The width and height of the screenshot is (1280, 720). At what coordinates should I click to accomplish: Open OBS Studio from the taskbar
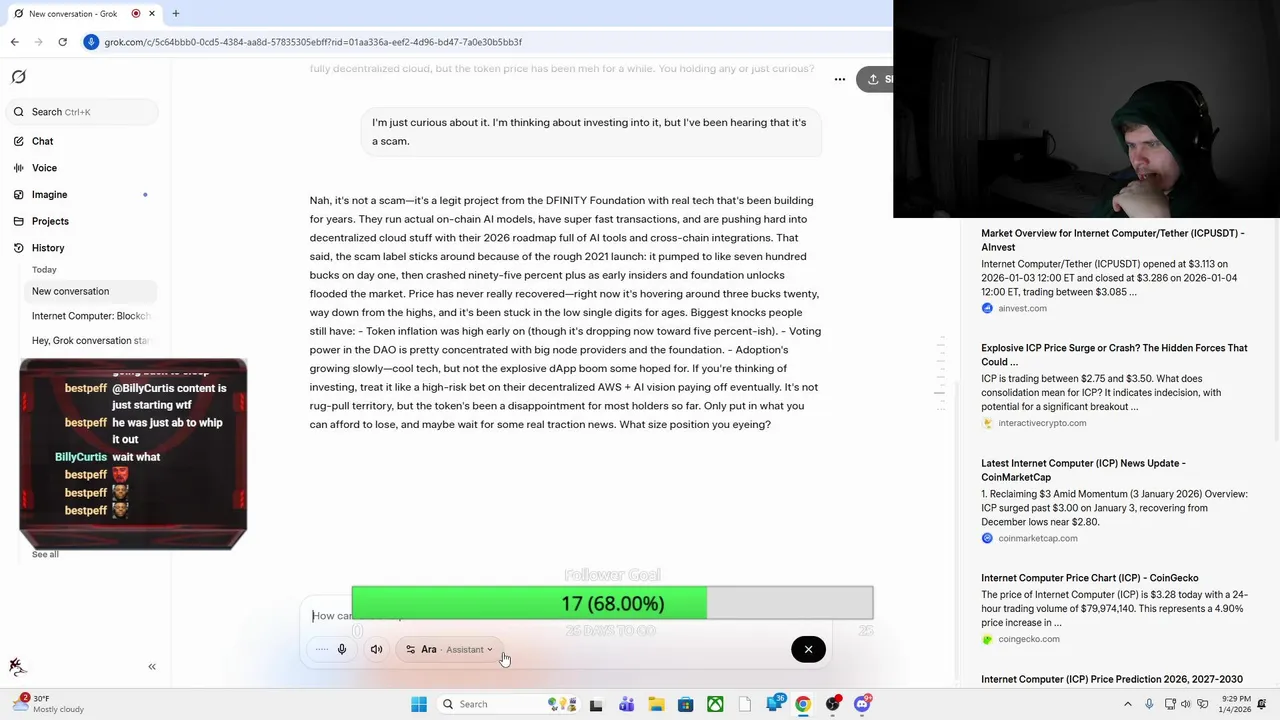(x=833, y=704)
